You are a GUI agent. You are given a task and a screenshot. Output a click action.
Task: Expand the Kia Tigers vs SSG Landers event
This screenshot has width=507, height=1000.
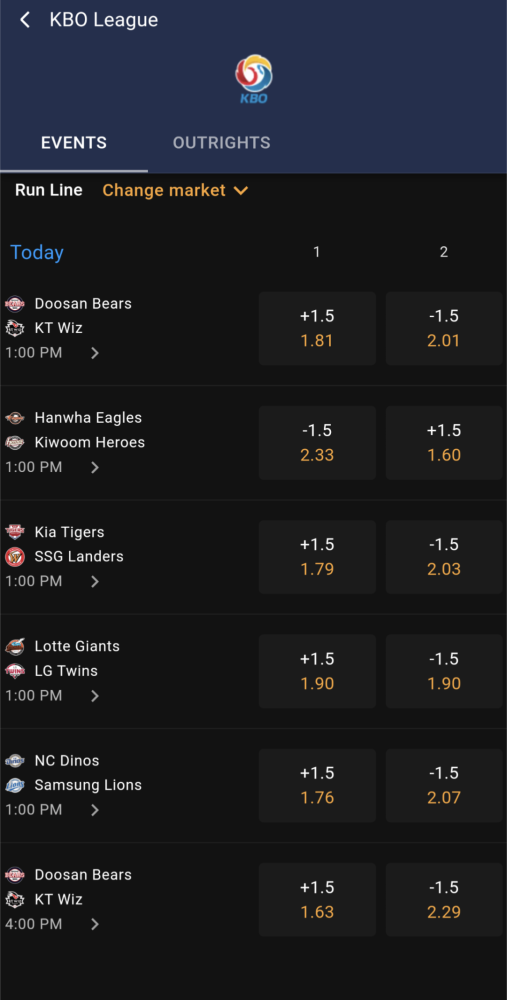point(95,581)
